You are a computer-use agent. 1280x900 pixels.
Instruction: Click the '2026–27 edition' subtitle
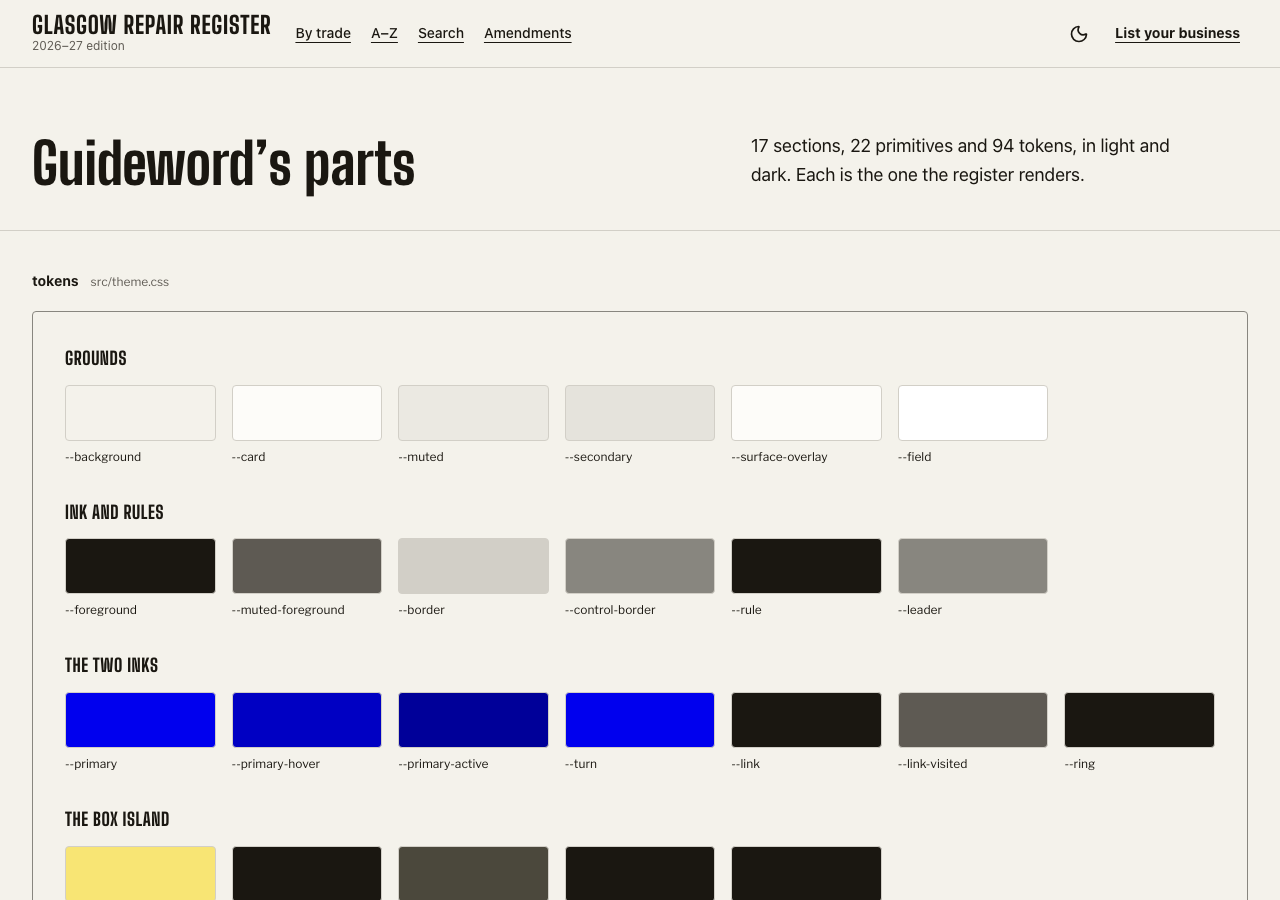tap(78, 46)
